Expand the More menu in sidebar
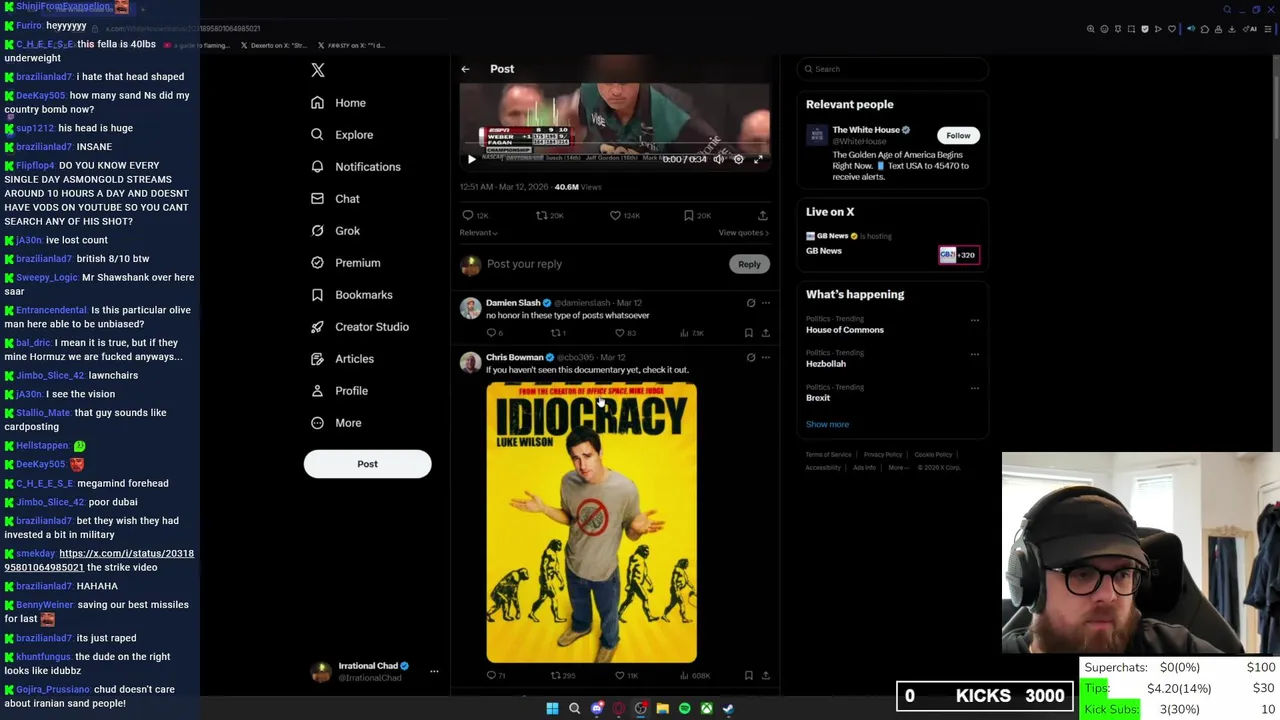This screenshot has width=1280, height=720. 336,423
